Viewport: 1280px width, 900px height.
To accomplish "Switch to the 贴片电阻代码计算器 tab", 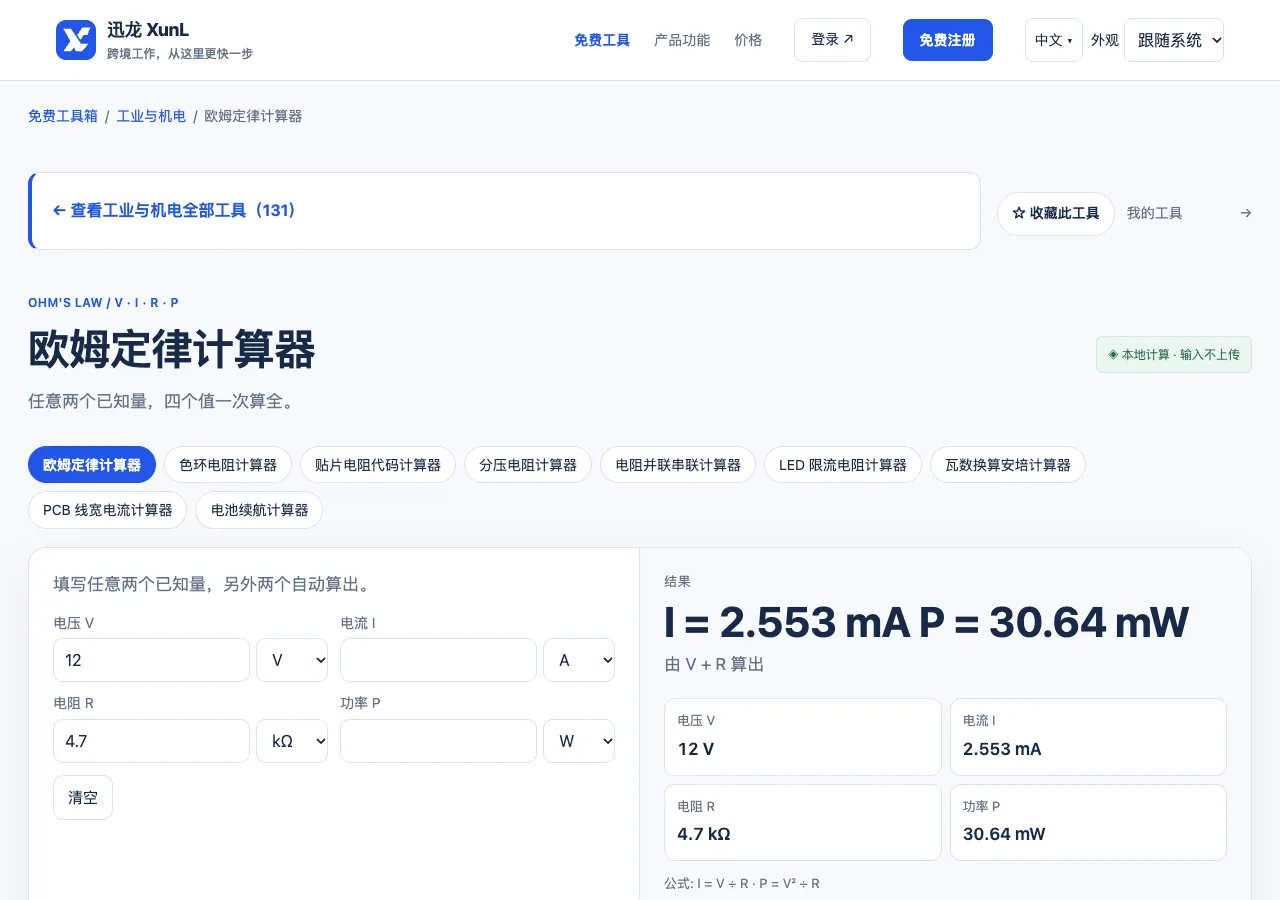I will pyautogui.click(x=378, y=465).
